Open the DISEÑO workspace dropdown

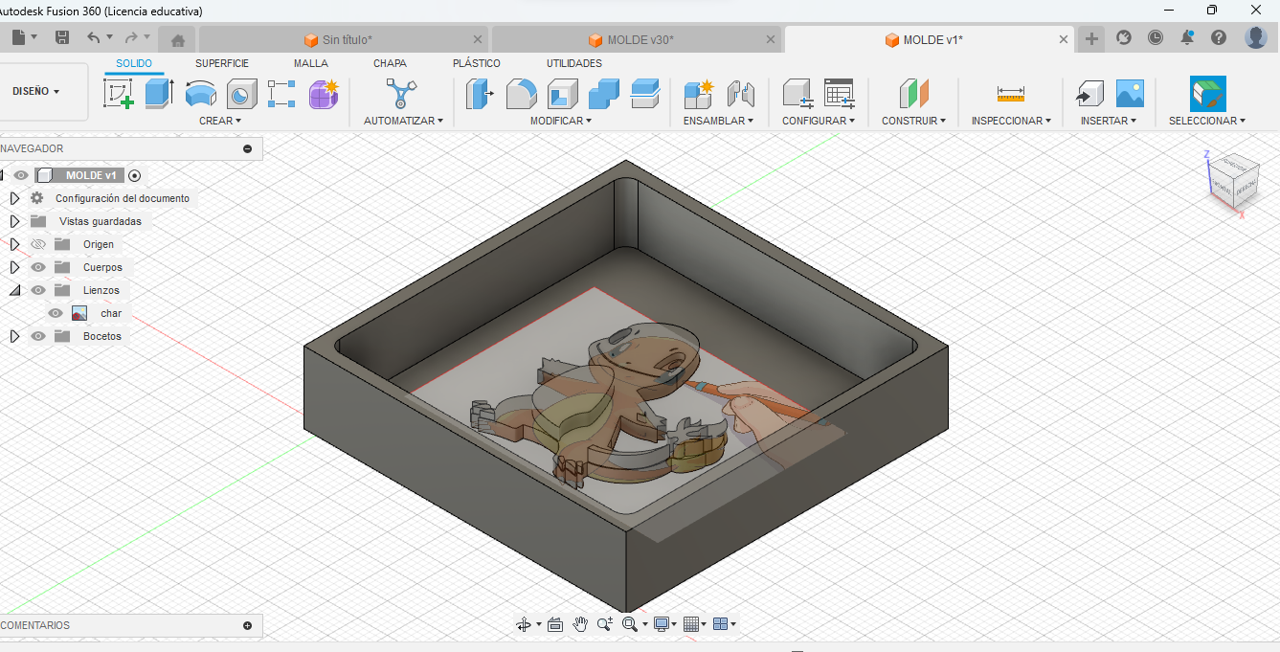point(36,91)
